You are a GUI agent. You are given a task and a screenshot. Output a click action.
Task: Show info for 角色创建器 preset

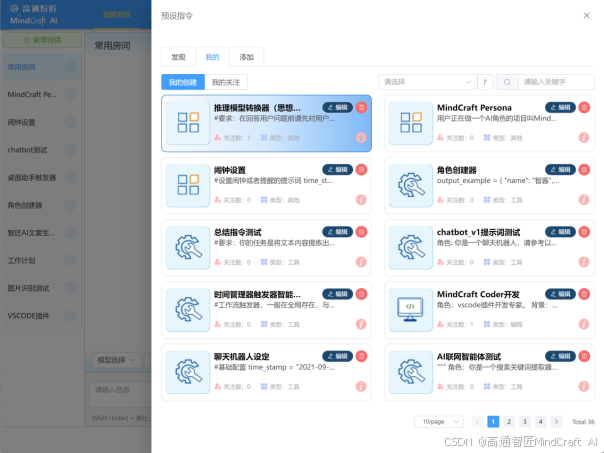point(584,200)
